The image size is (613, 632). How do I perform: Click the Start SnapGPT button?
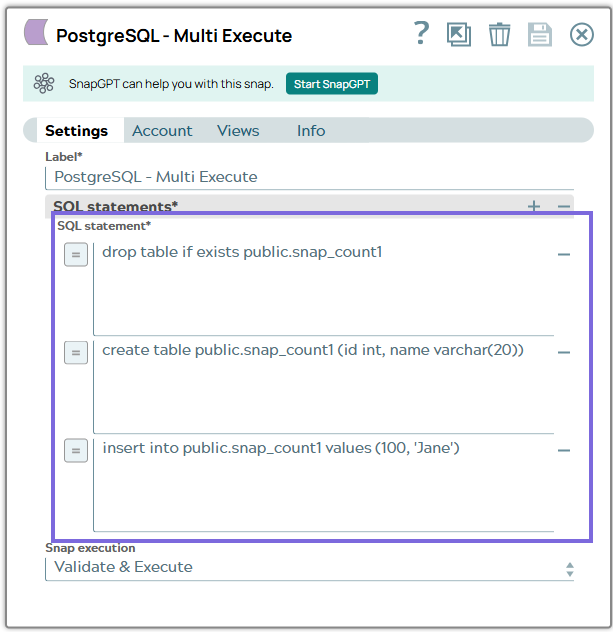pos(332,84)
